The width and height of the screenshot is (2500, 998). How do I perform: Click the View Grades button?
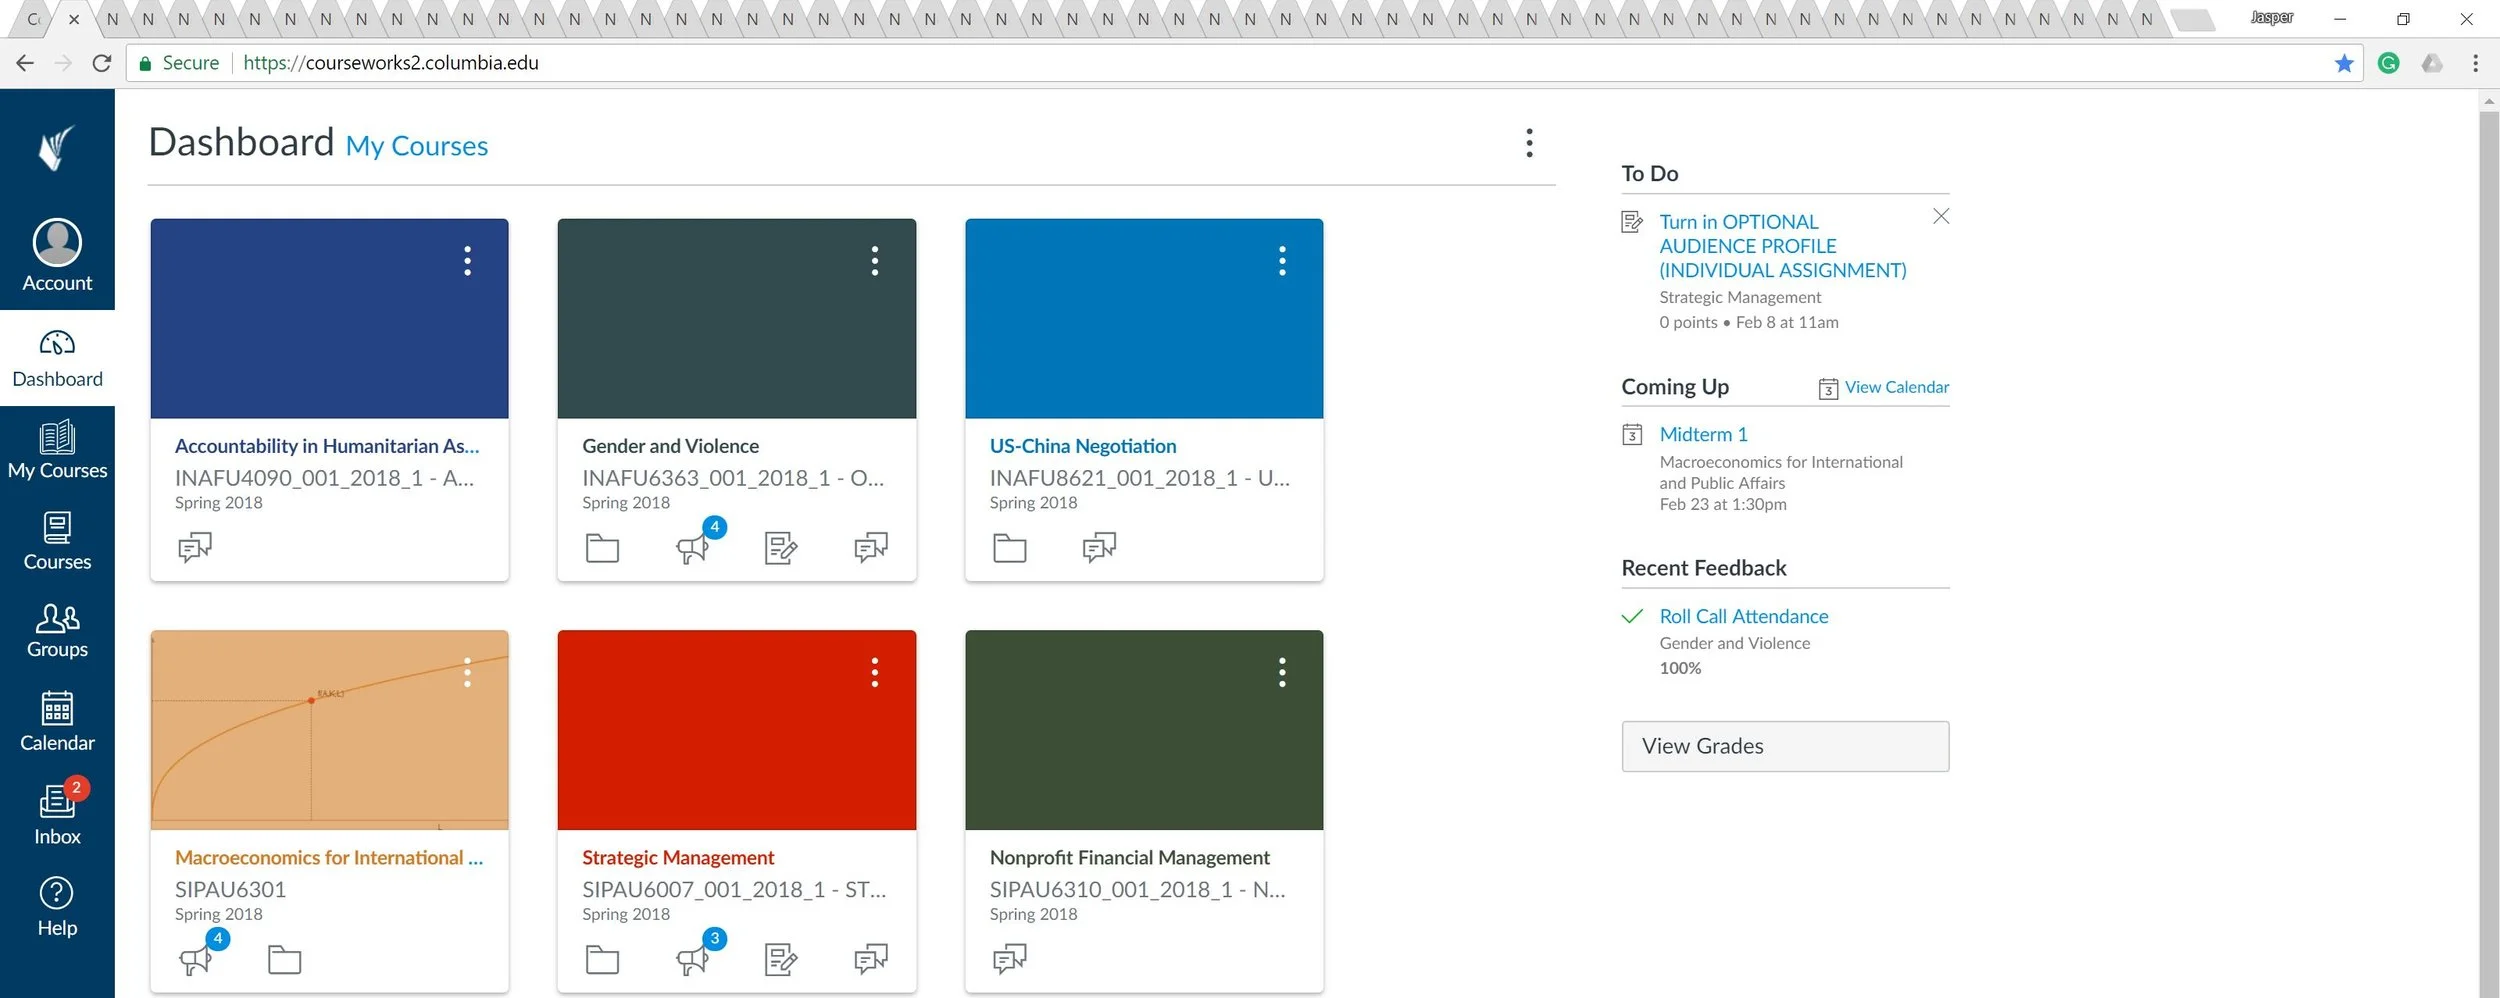(1785, 746)
